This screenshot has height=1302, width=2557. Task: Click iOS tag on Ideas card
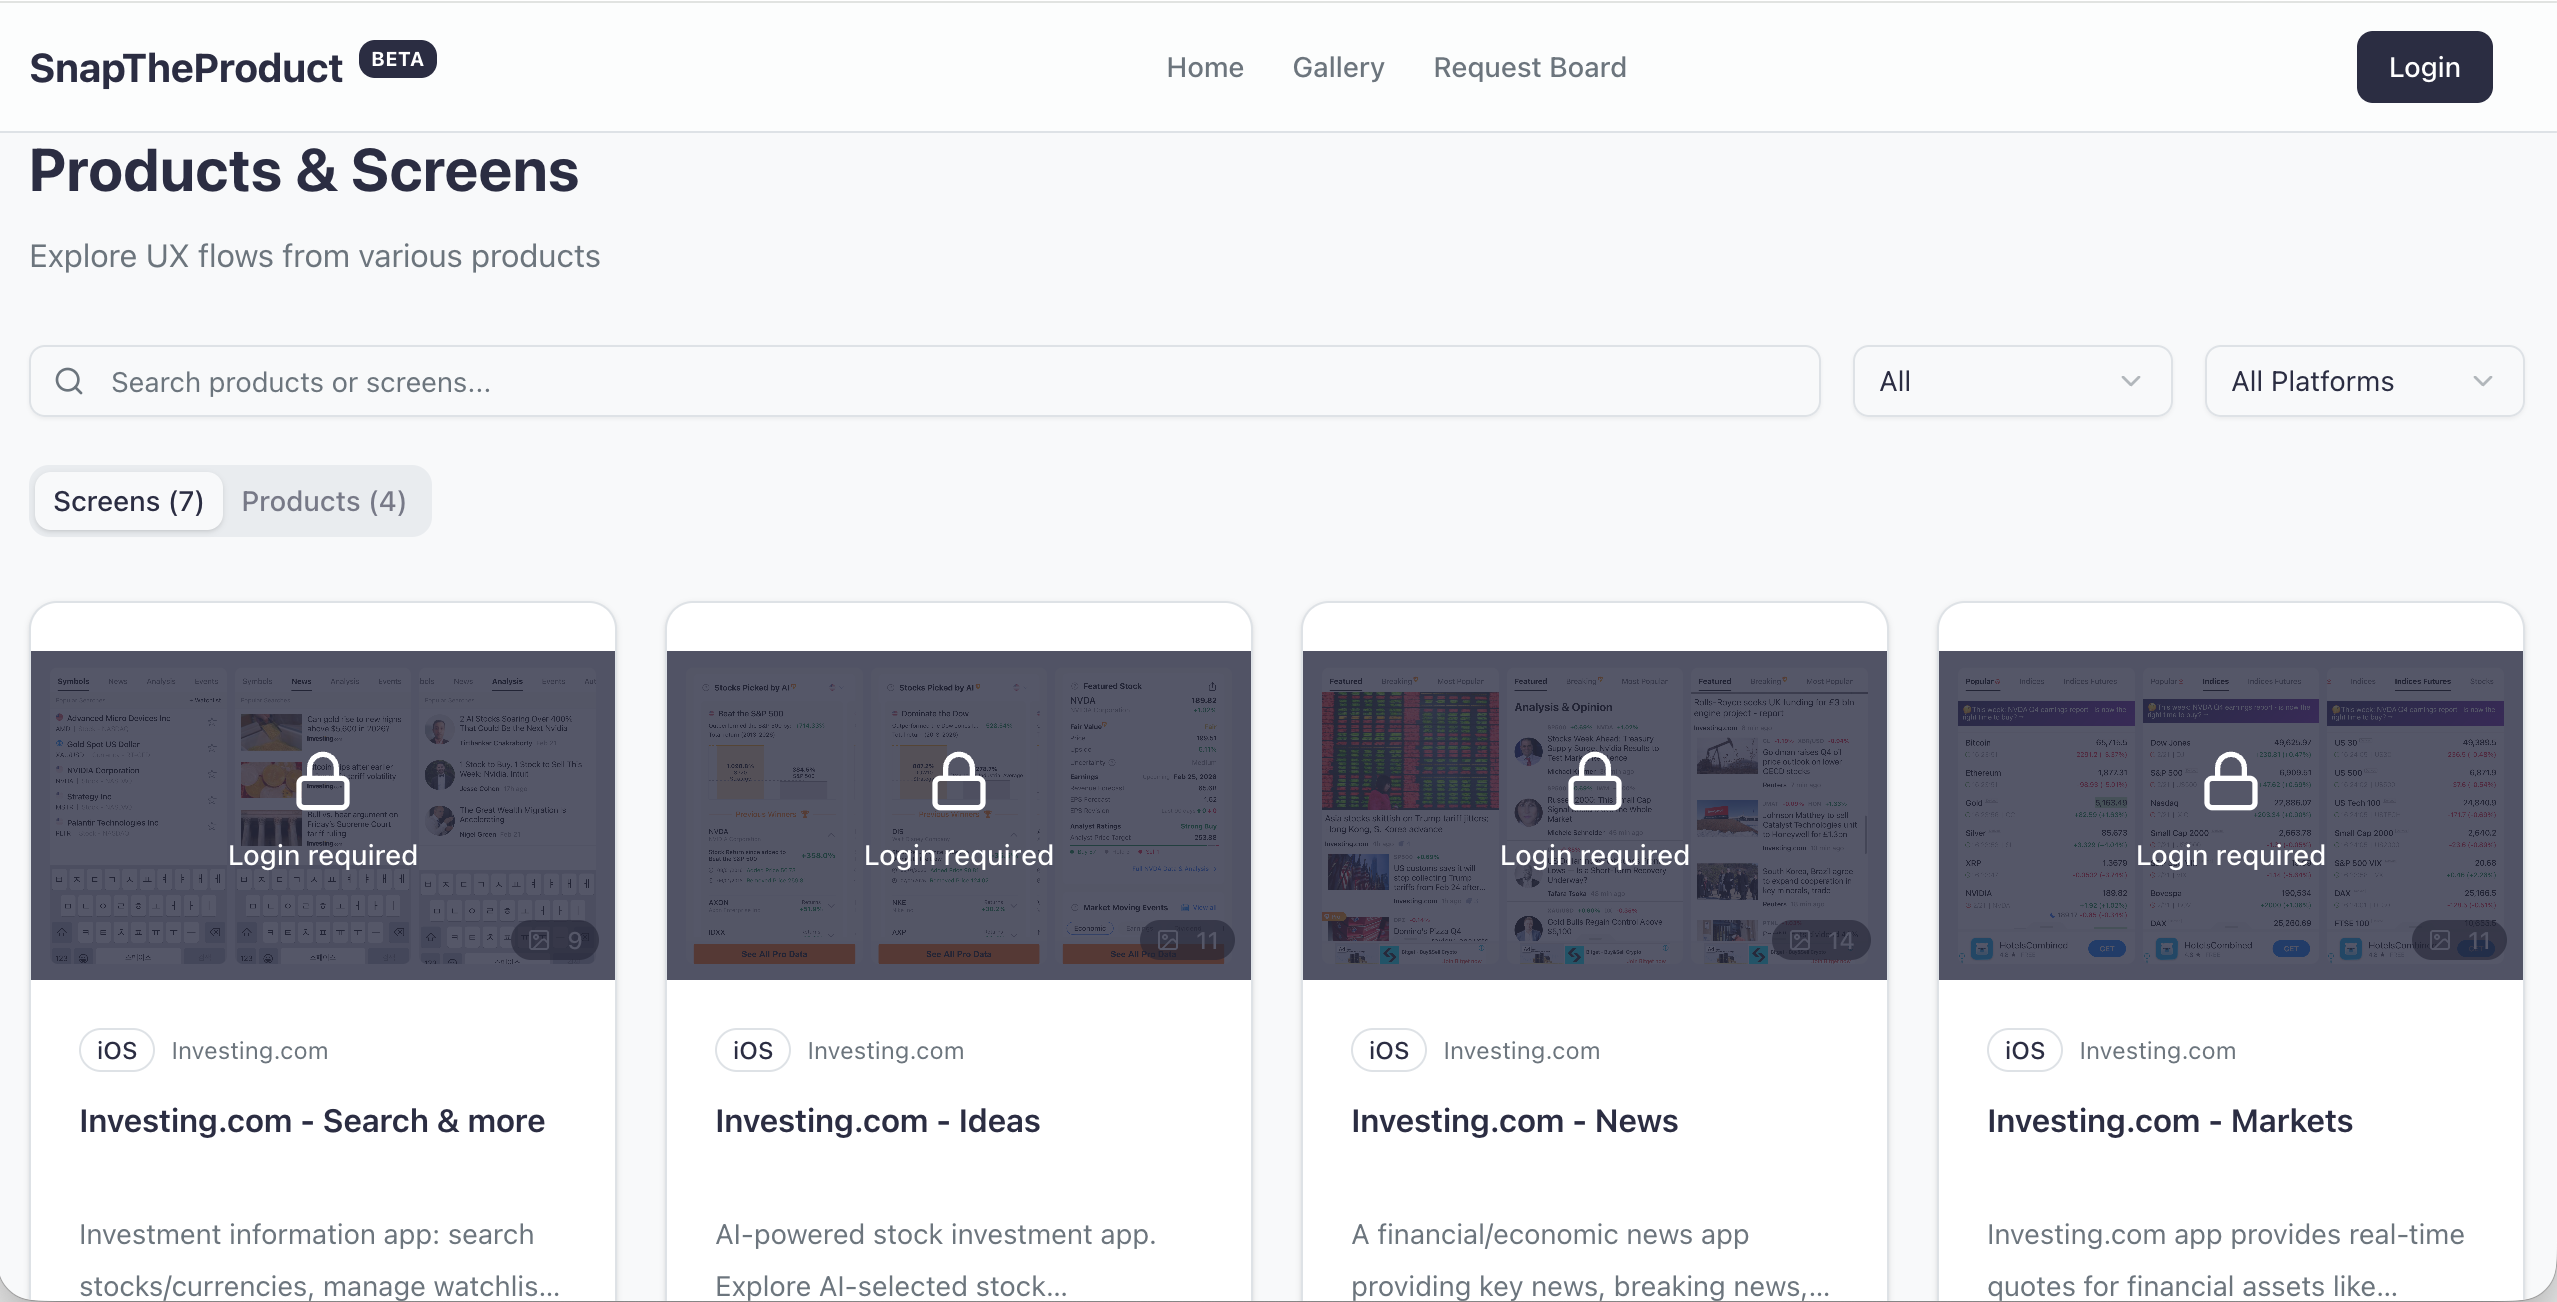[752, 1050]
